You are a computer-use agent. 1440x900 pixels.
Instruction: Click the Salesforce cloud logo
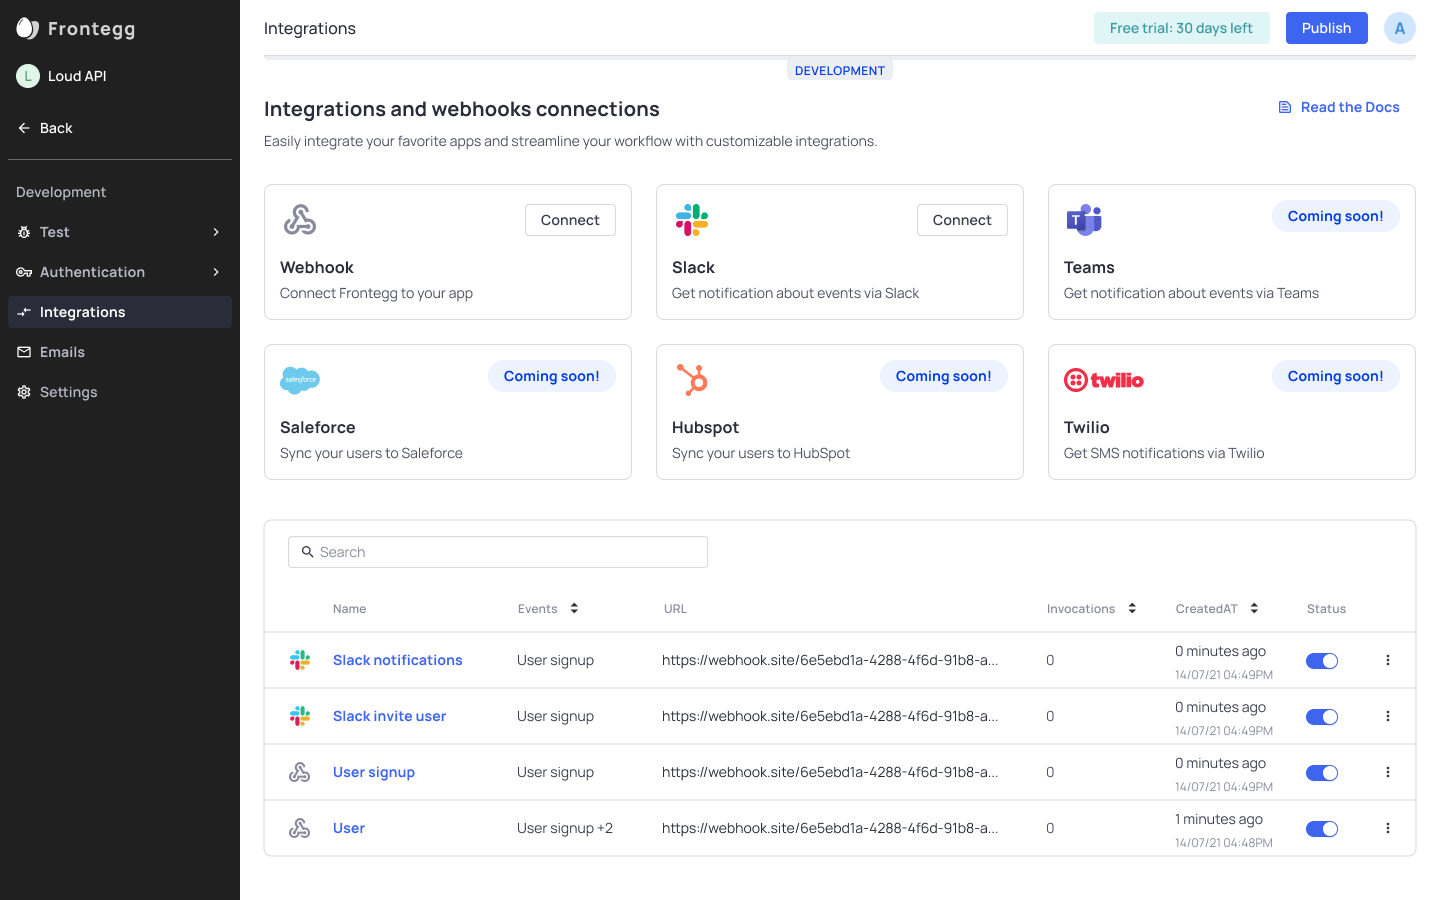click(300, 380)
